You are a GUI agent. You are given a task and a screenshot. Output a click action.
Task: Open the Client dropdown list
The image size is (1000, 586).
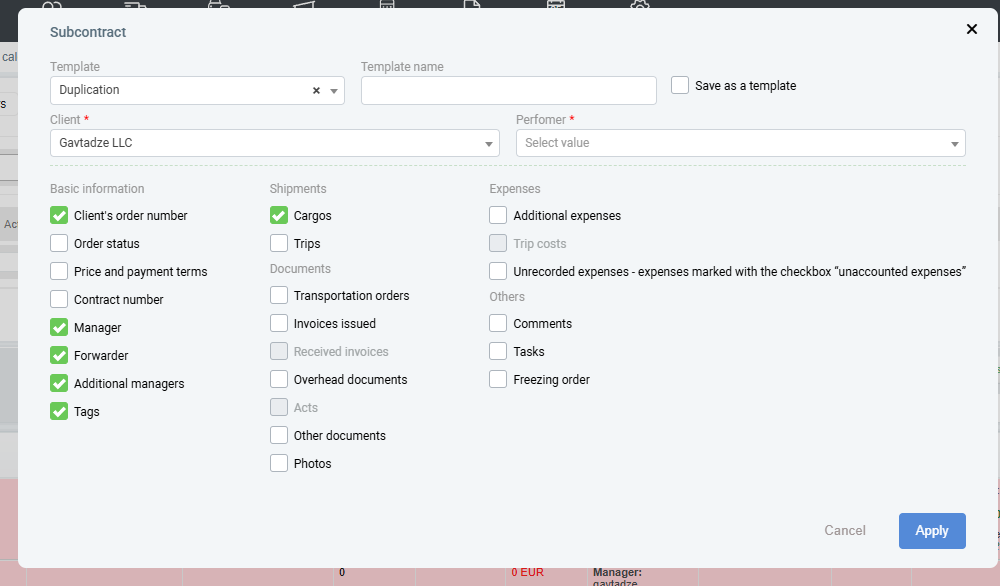tap(489, 144)
